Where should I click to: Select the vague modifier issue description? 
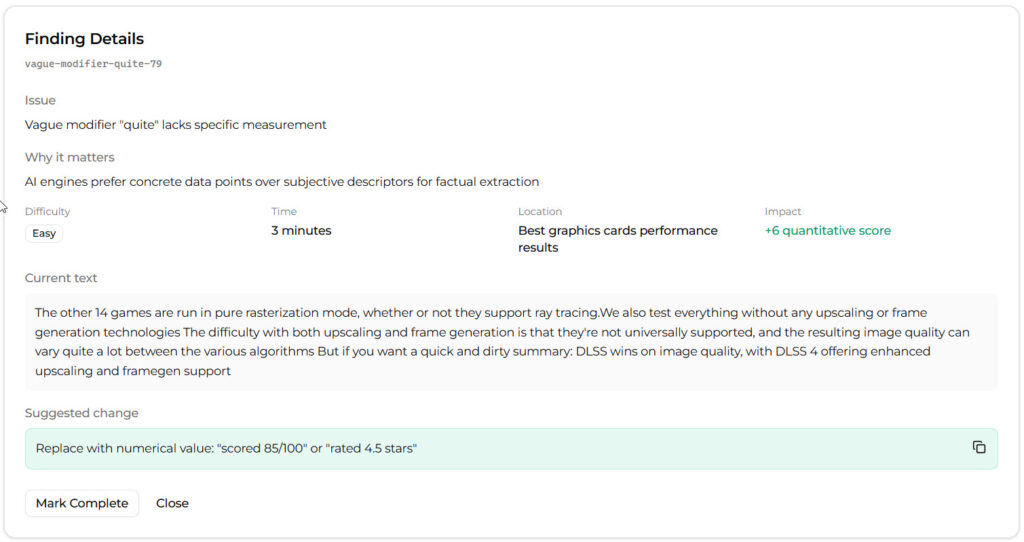176,125
